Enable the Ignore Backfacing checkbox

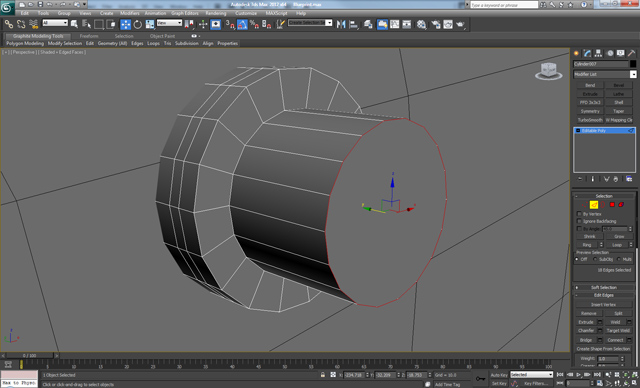click(x=579, y=221)
